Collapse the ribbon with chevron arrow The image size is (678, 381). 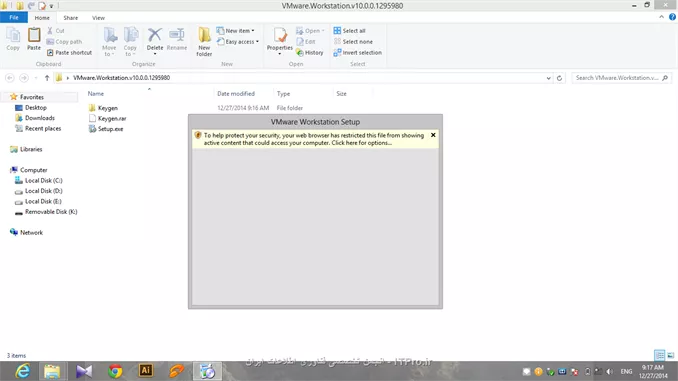coord(662,17)
